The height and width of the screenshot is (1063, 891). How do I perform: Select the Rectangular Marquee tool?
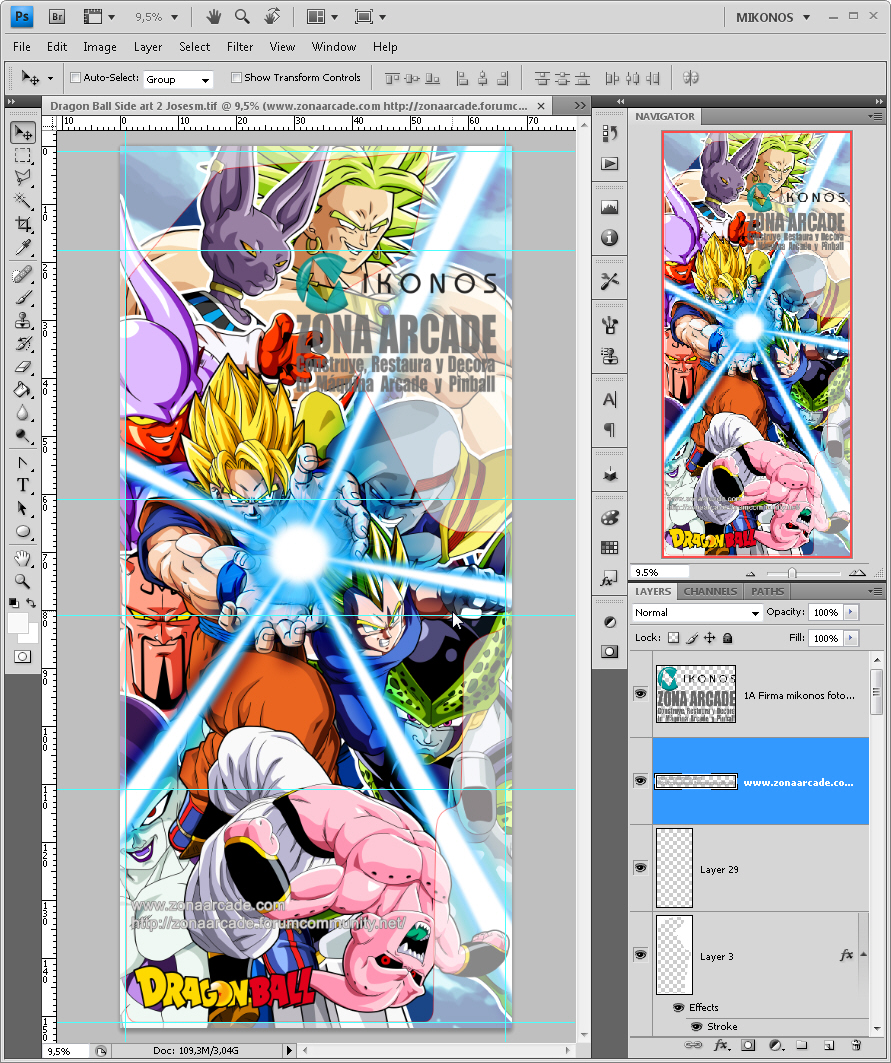tap(23, 155)
